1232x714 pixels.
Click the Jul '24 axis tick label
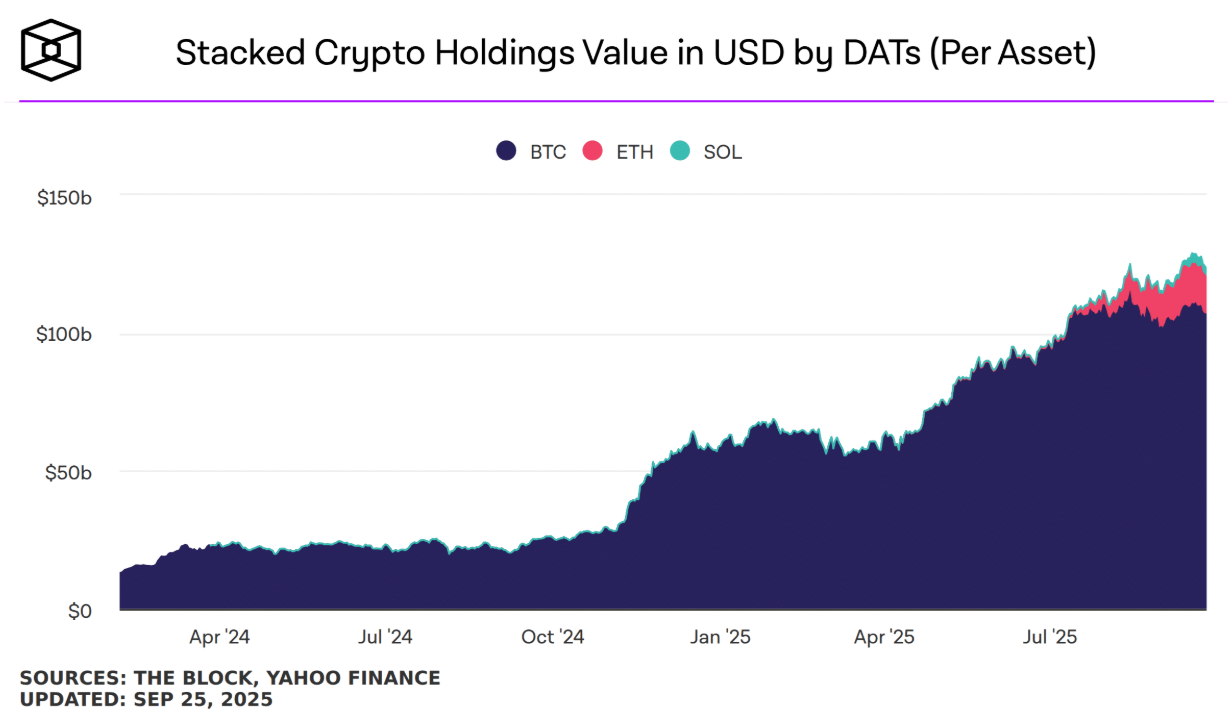click(385, 636)
